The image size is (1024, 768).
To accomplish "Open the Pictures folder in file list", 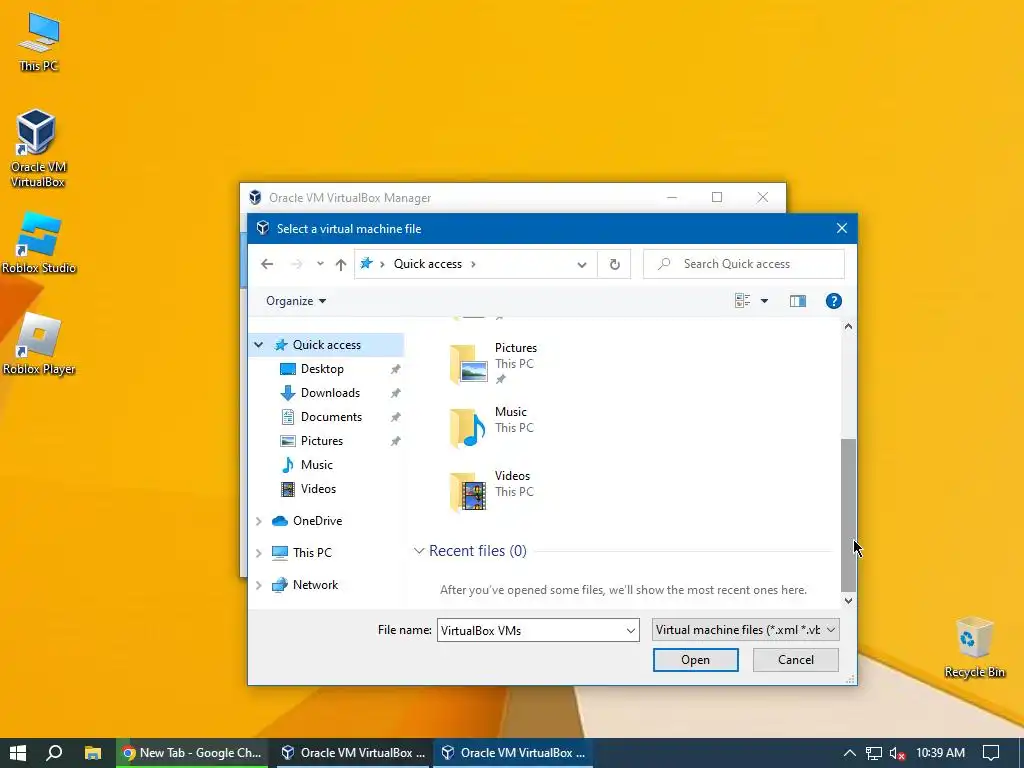I will click(x=494, y=362).
